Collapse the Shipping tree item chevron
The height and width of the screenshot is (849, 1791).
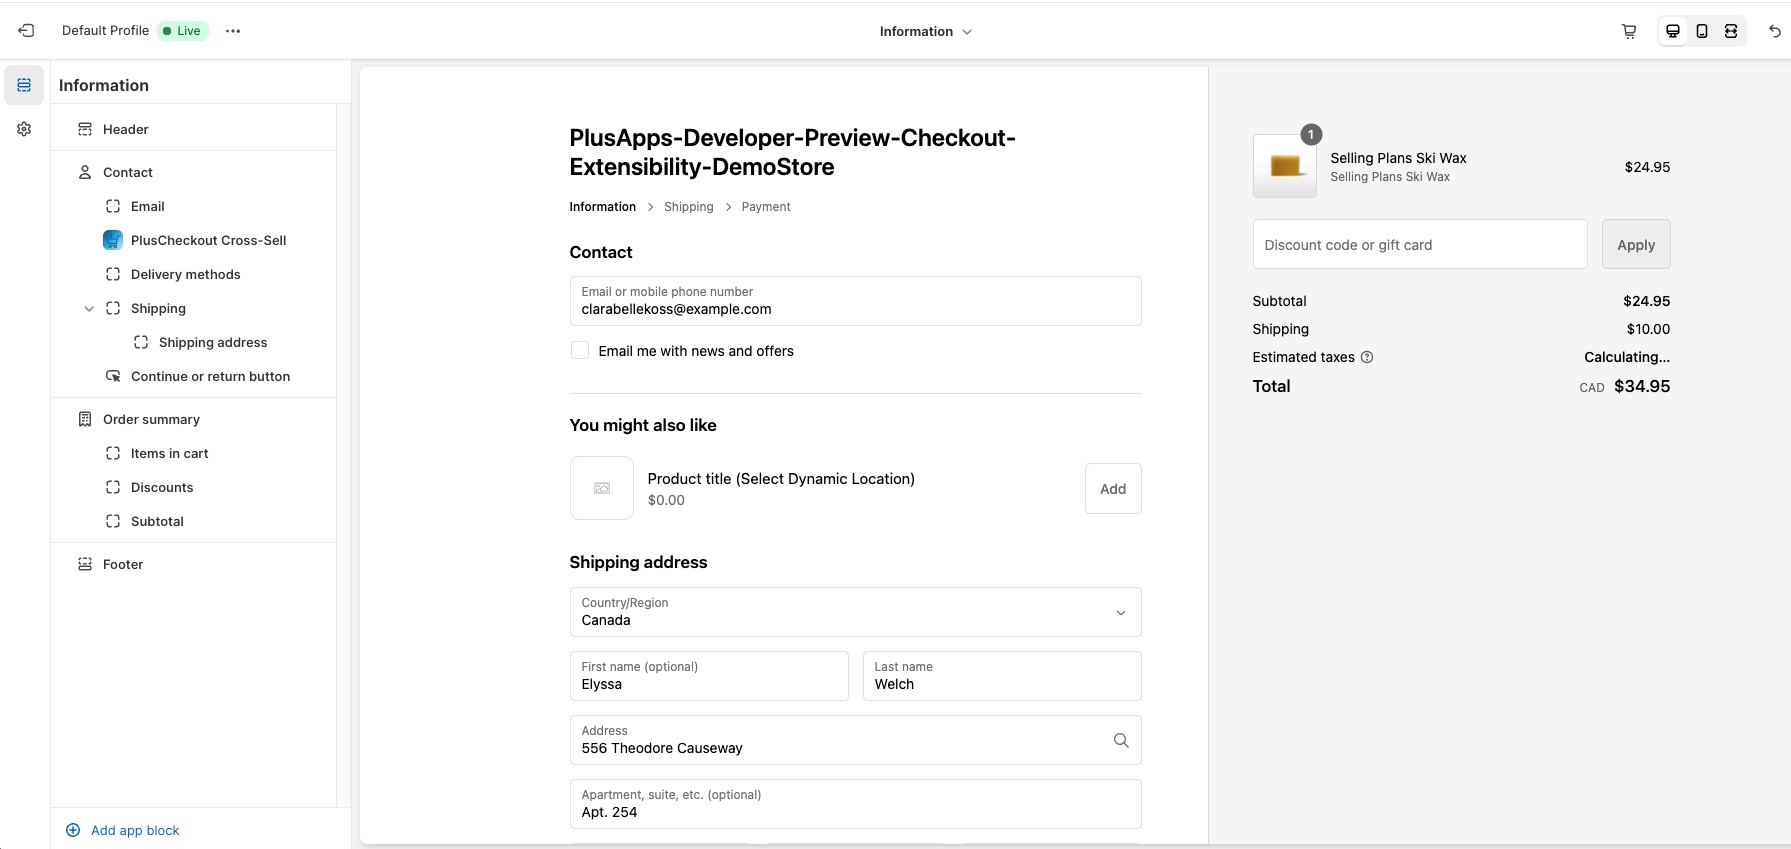(89, 309)
